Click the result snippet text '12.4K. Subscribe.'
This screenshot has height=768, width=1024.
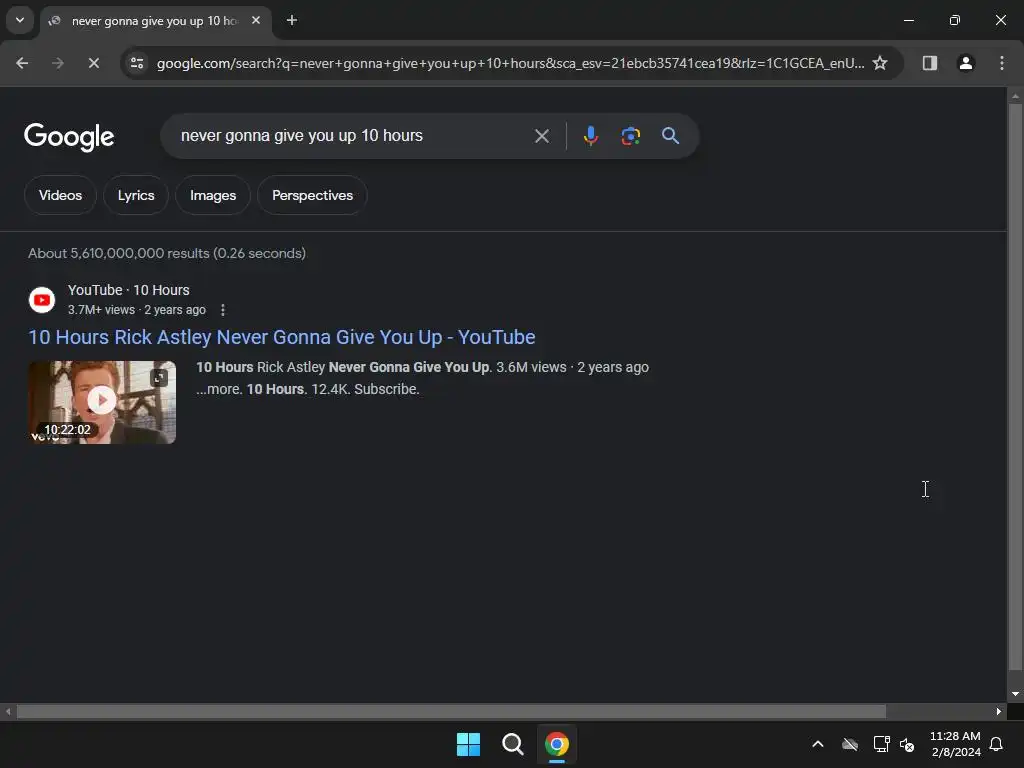(x=365, y=389)
